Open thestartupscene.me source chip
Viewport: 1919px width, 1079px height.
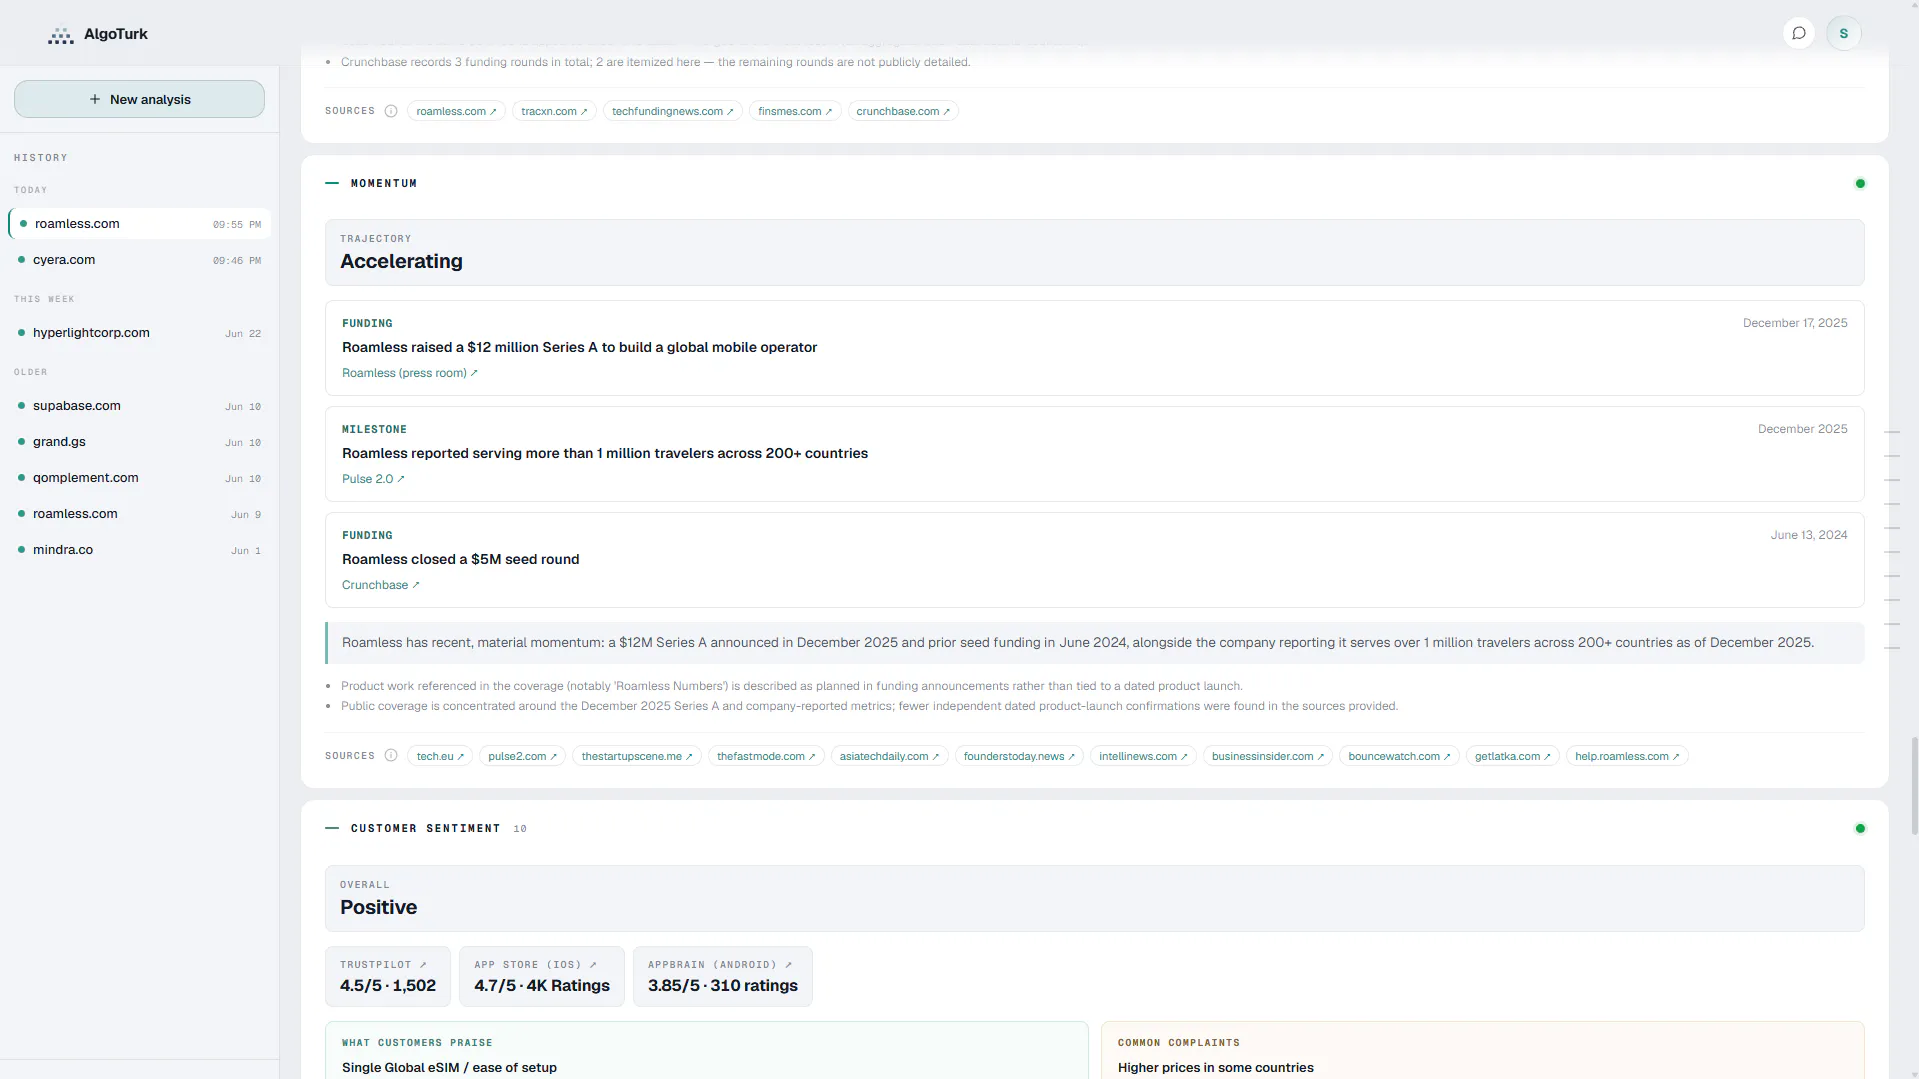[x=637, y=756]
